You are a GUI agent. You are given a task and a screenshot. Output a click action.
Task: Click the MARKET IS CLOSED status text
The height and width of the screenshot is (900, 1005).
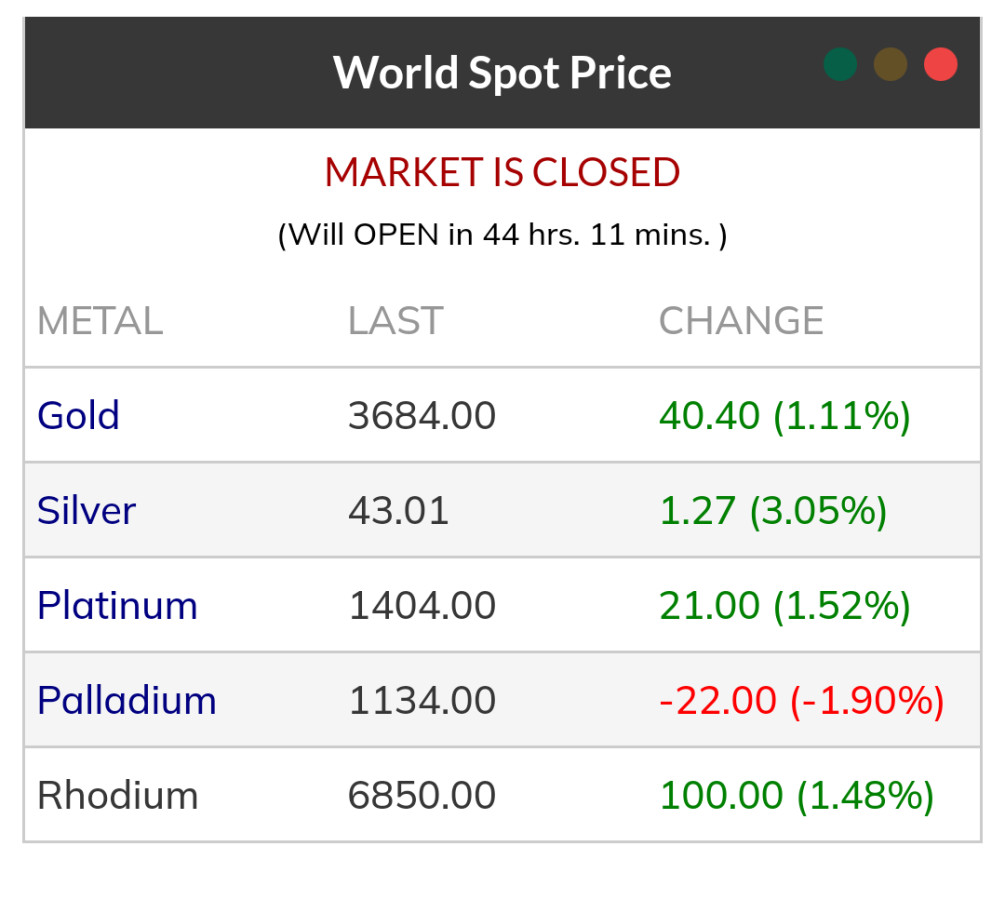(x=502, y=172)
